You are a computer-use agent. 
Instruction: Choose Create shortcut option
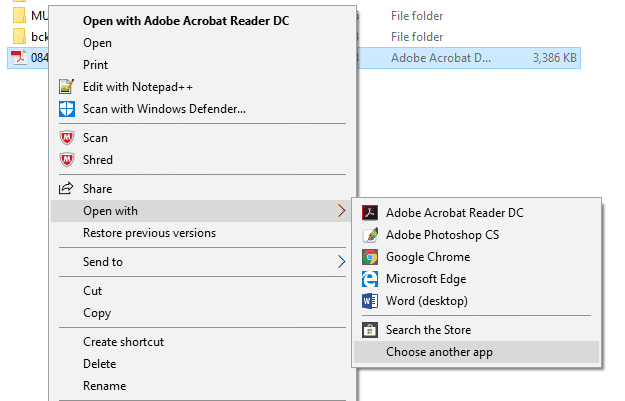pyautogui.click(x=123, y=342)
